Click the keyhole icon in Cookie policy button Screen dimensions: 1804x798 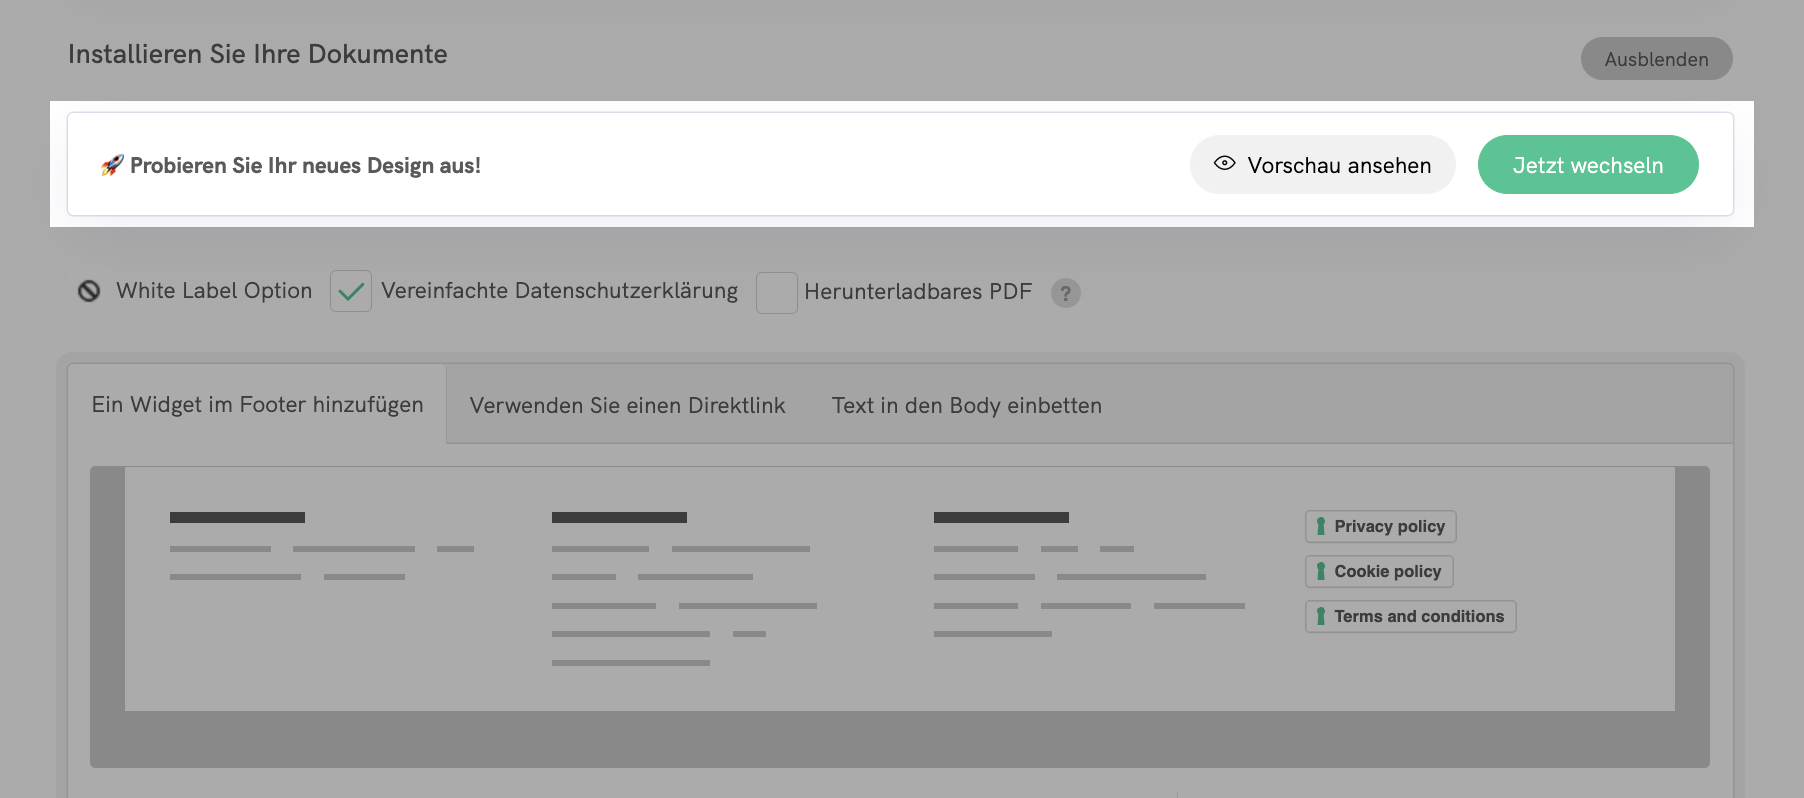[1321, 572]
